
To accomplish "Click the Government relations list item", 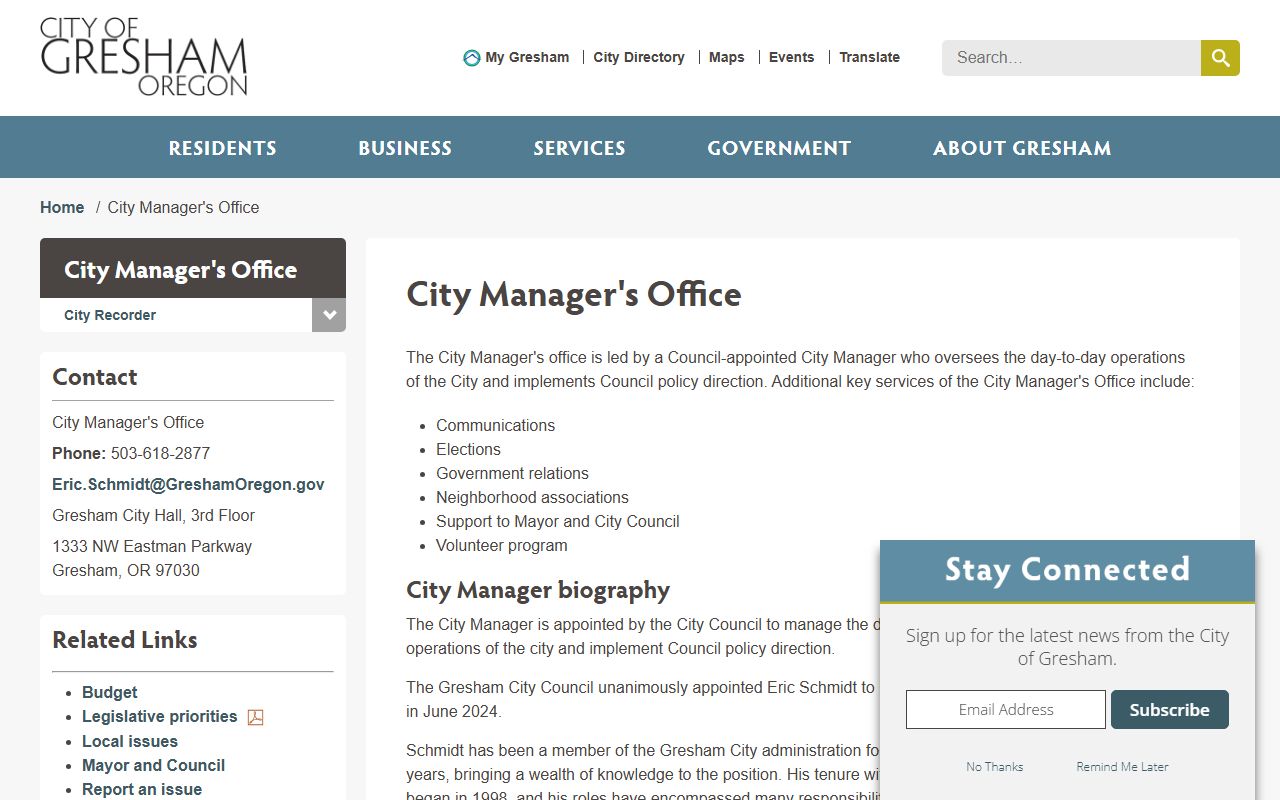I will click(512, 473).
